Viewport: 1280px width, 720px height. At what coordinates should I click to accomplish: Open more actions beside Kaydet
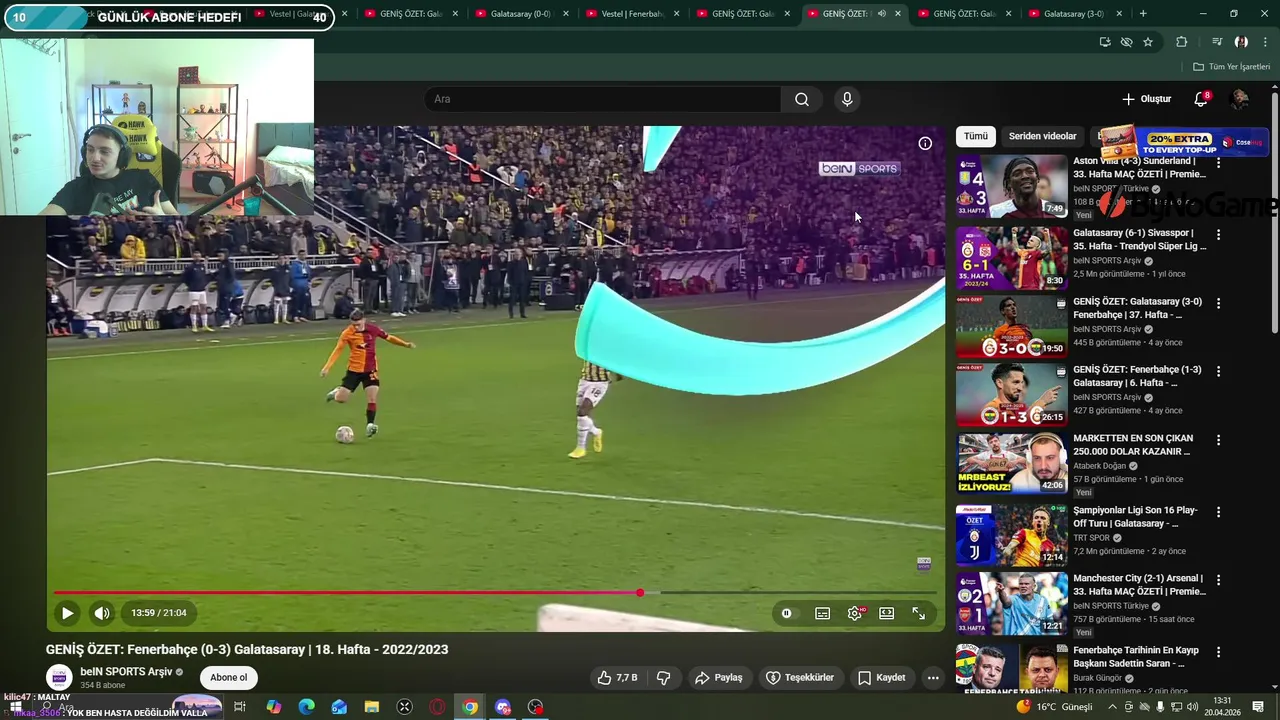pos(933,677)
